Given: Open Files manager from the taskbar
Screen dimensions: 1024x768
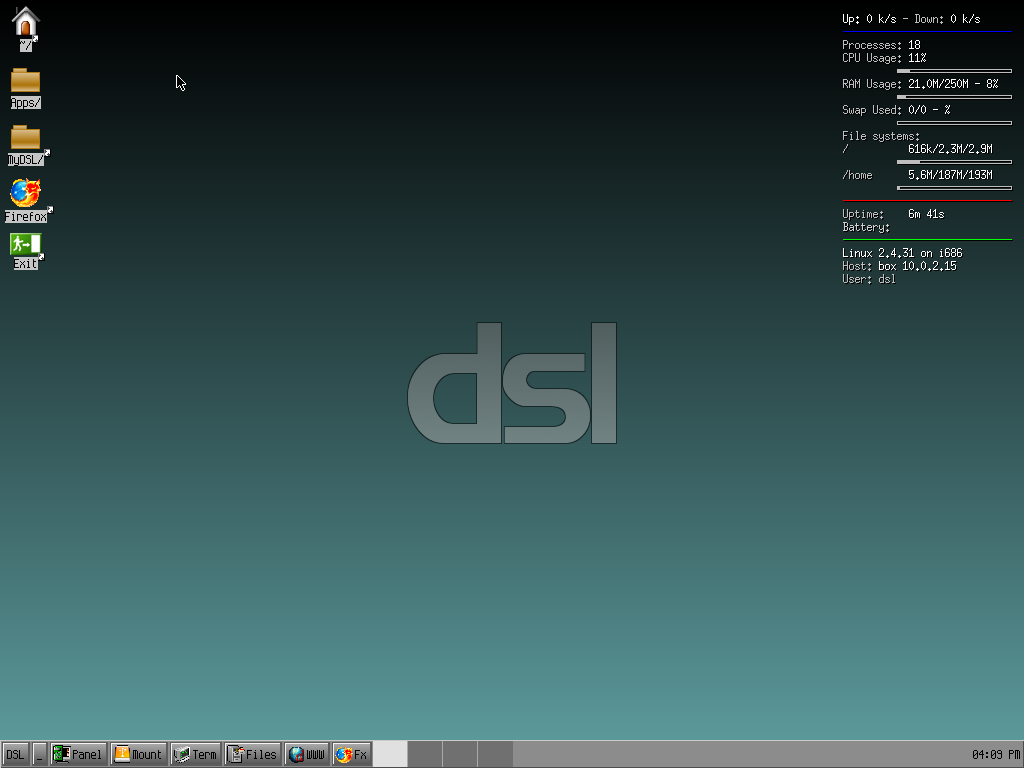Looking at the screenshot, I should coord(252,754).
